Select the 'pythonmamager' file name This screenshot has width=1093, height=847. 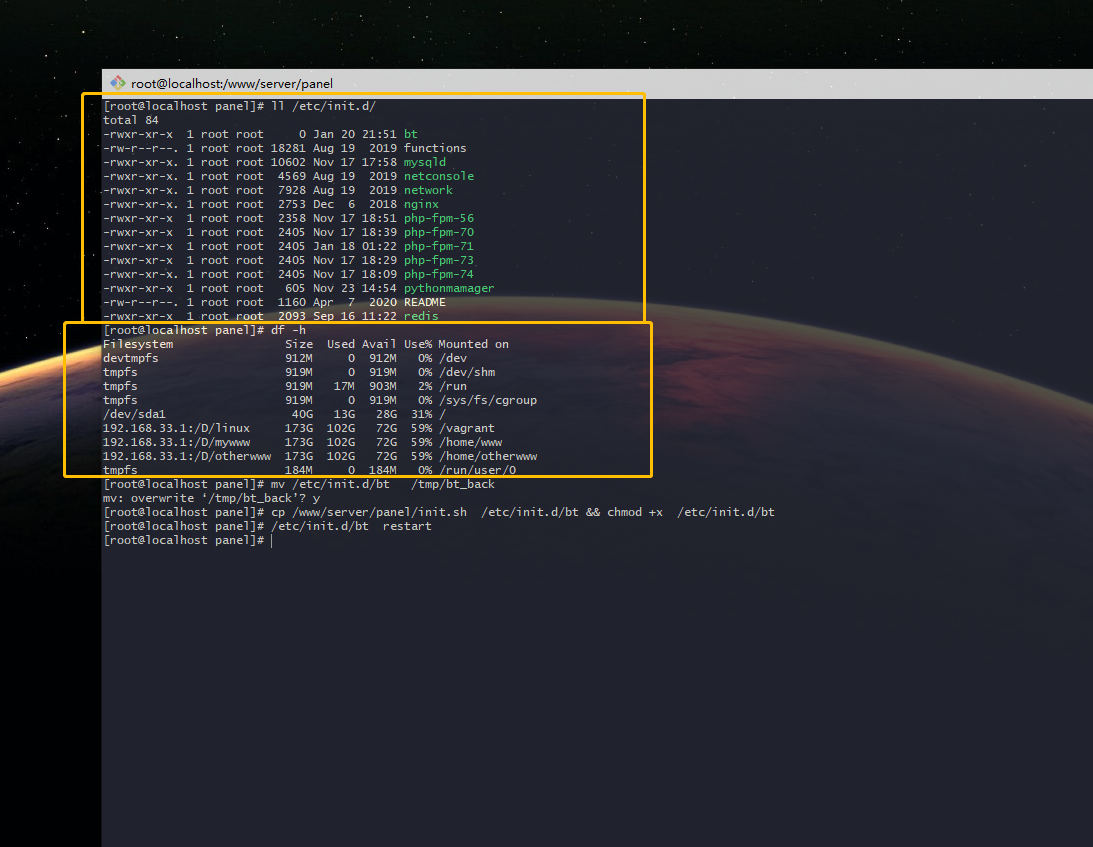(x=449, y=288)
